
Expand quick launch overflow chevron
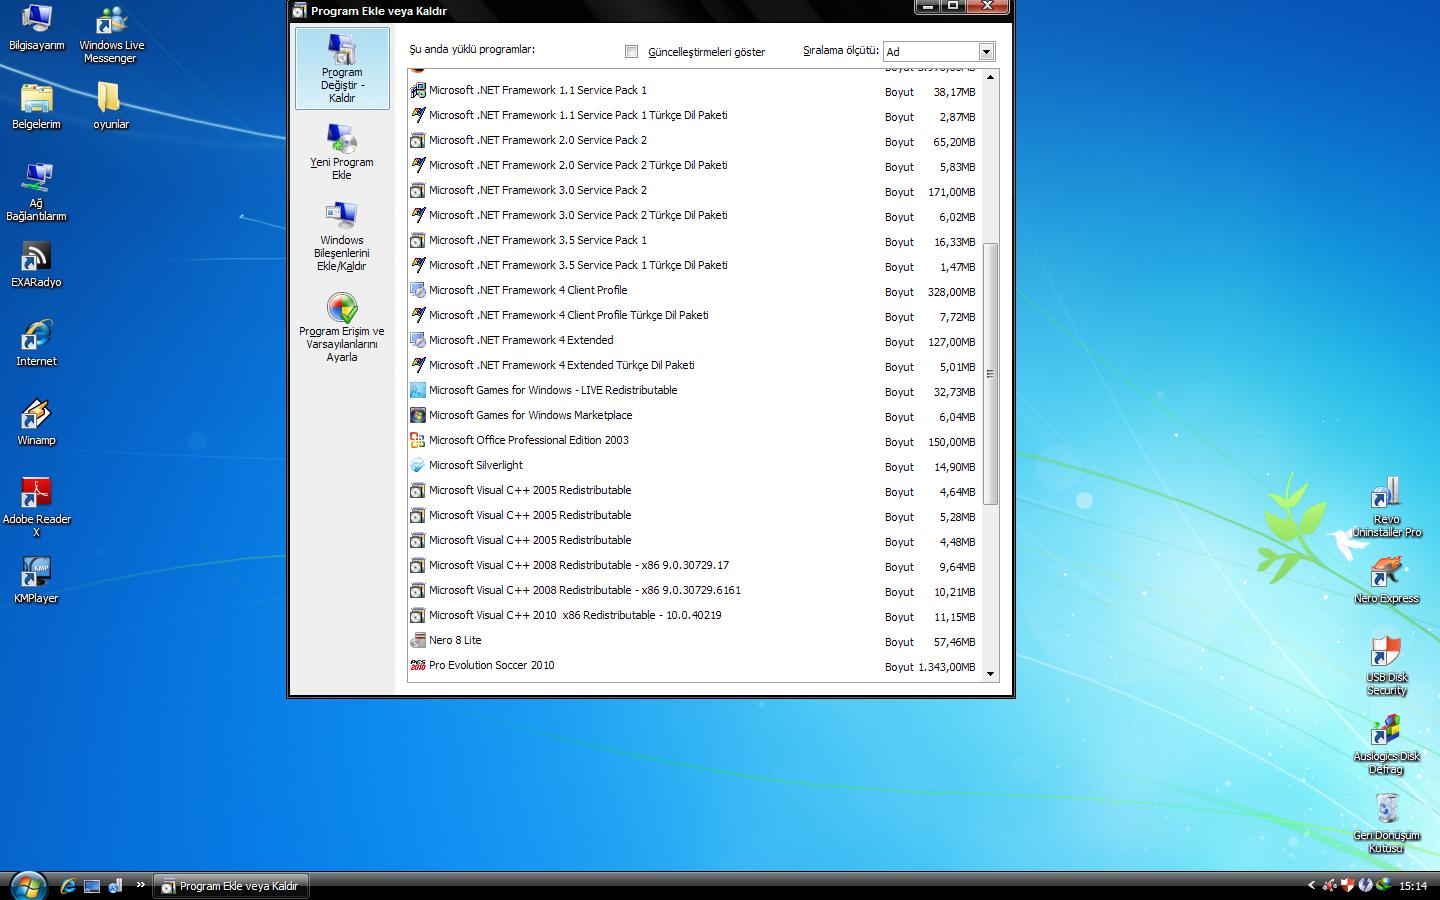pyautogui.click(x=141, y=885)
